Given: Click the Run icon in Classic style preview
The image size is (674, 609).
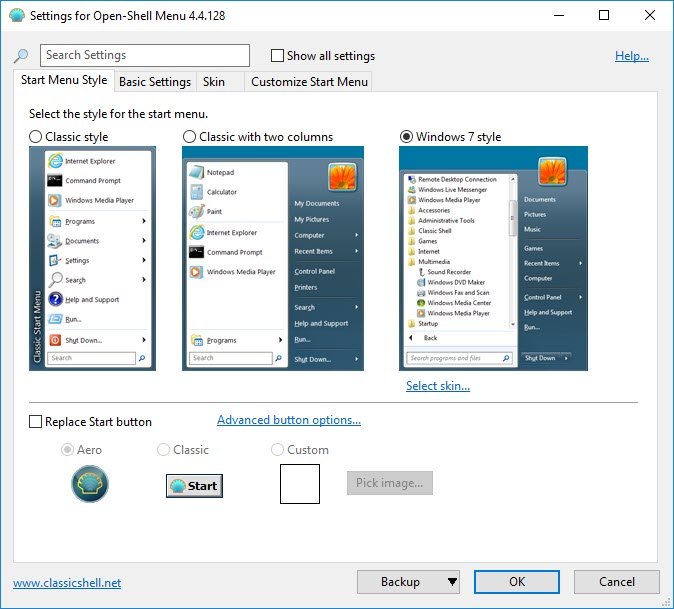Looking at the screenshot, I should click(x=55, y=319).
